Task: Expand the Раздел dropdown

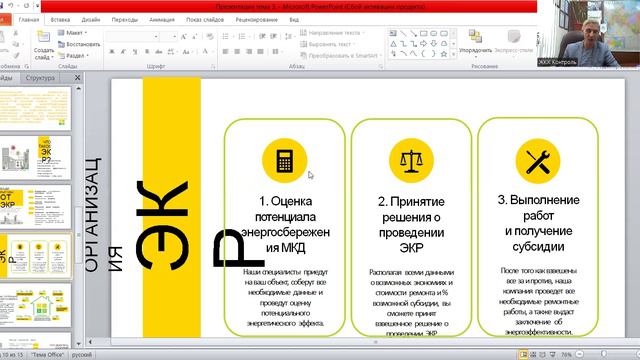Action: [x=74, y=56]
